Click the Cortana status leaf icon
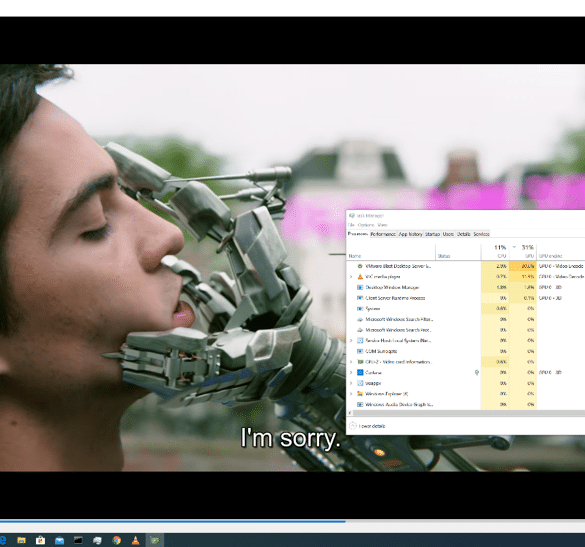585x547 pixels. click(476, 372)
